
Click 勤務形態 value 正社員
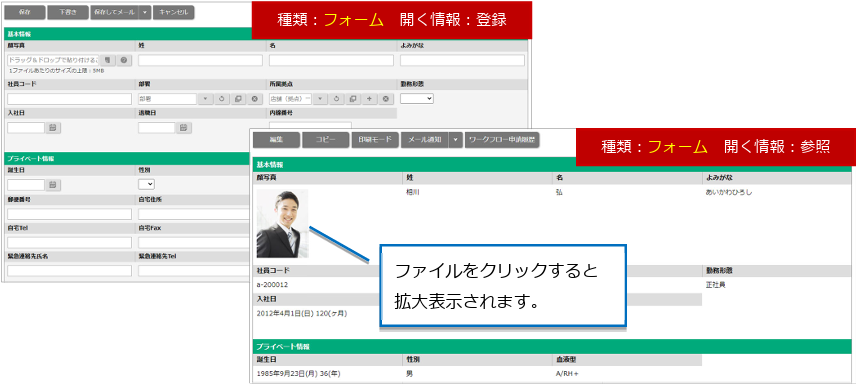(x=716, y=285)
